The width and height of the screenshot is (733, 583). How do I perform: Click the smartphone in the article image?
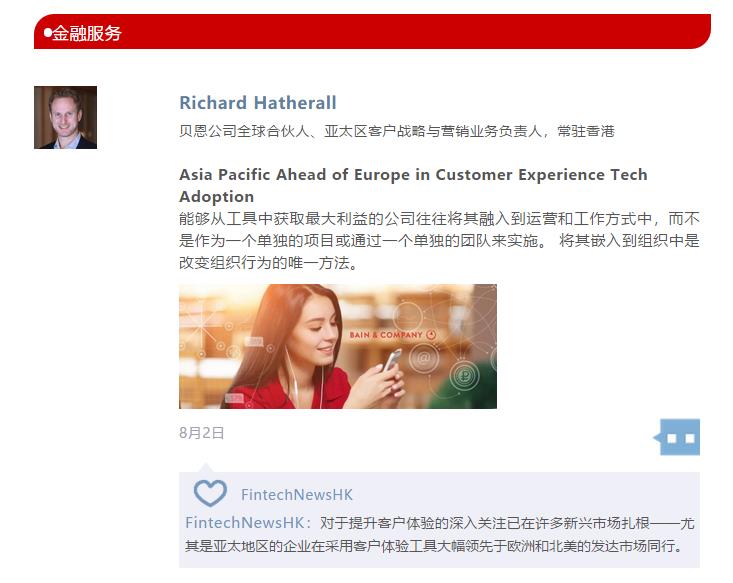(x=392, y=360)
